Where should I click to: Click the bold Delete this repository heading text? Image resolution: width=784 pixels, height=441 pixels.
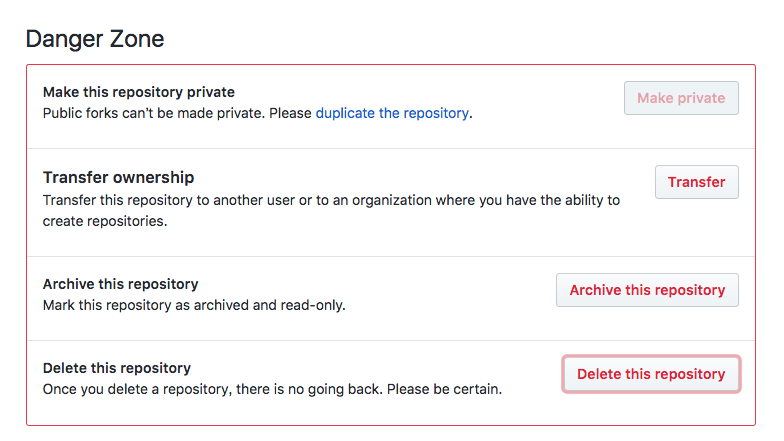point(117,368)
